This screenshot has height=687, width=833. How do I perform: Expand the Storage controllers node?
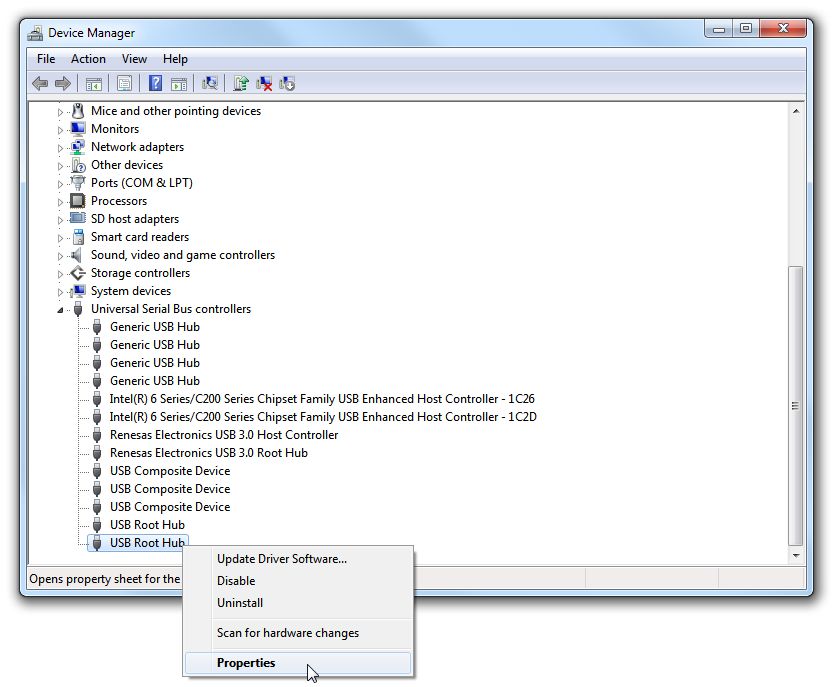(60, 274)
